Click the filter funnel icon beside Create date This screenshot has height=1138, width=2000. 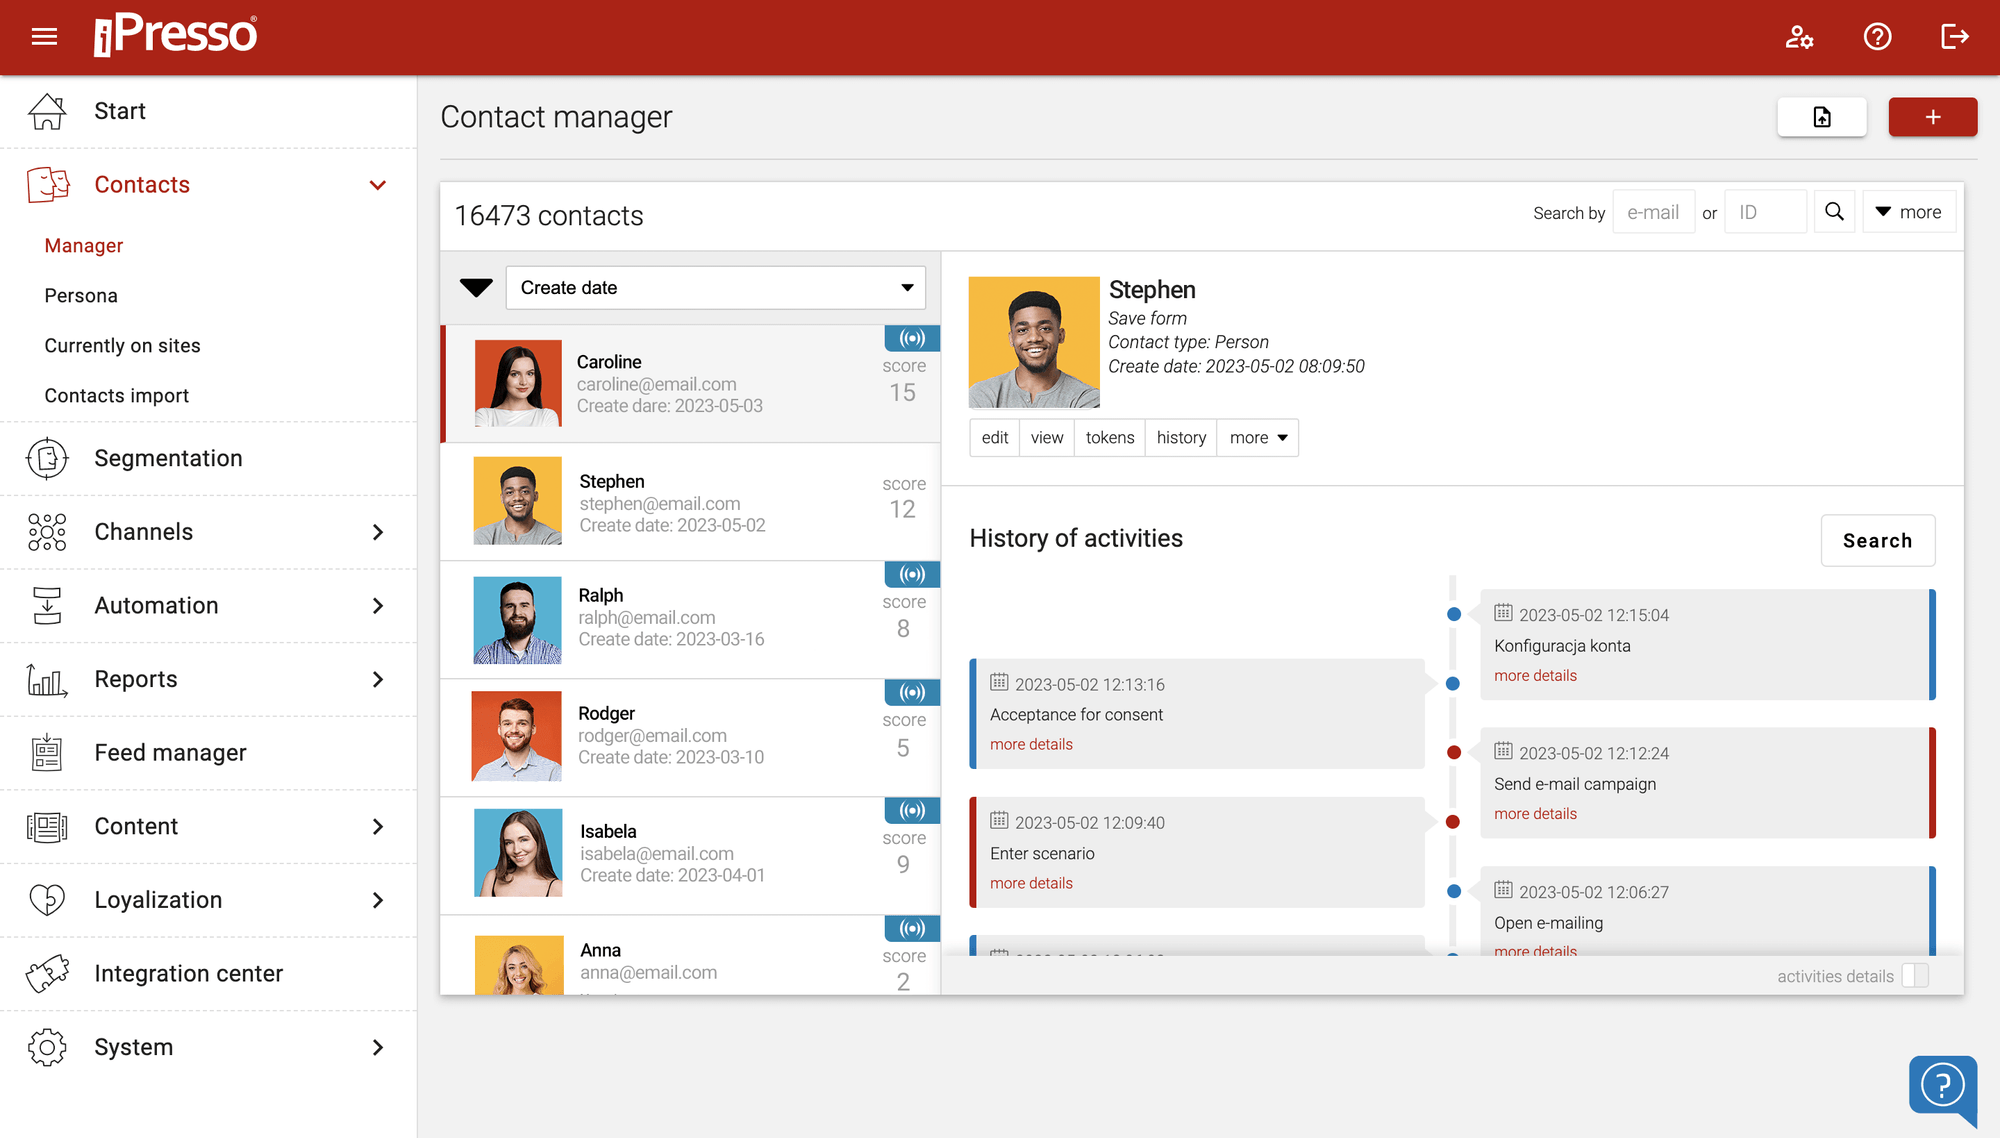click(x=476, y=287)
